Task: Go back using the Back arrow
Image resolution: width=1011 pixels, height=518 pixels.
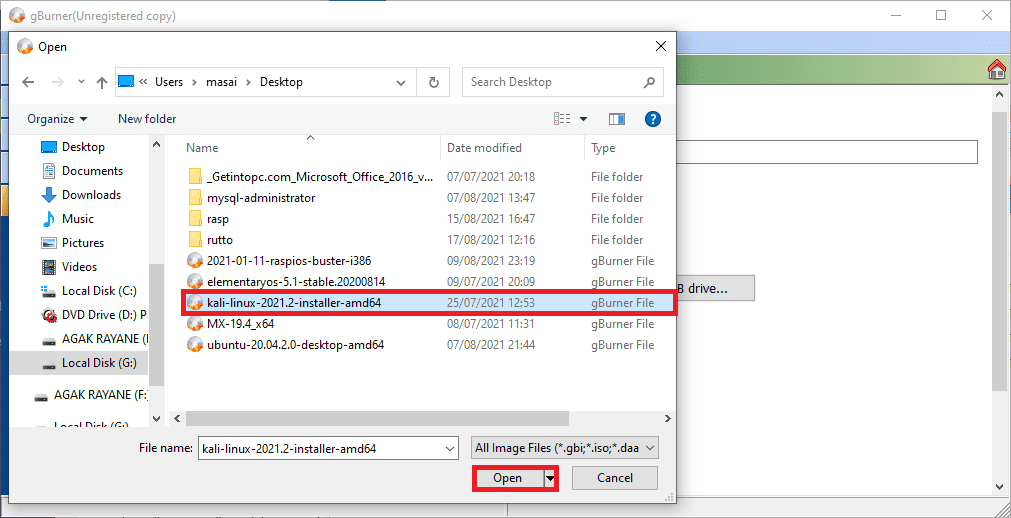Action: tap(28, 82)
